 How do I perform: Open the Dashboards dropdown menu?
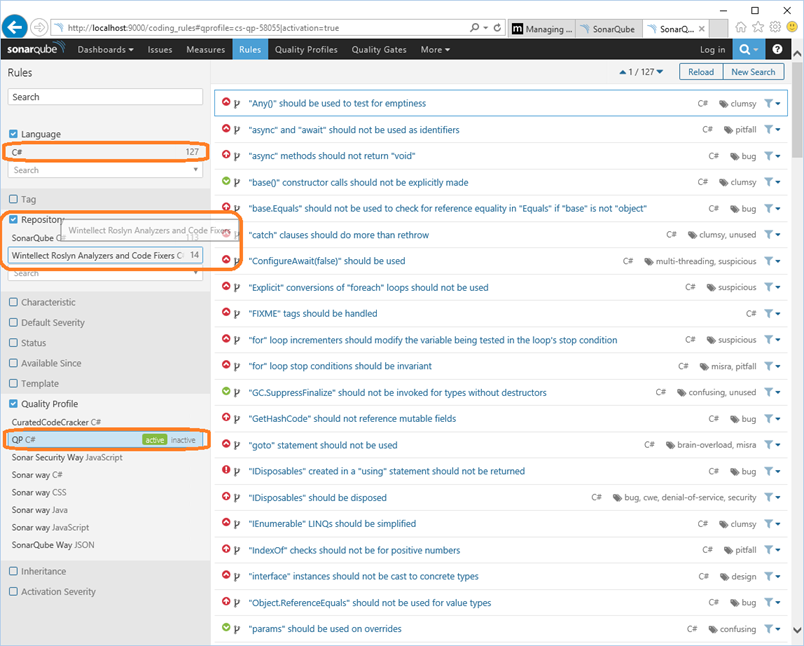point(105,50)
